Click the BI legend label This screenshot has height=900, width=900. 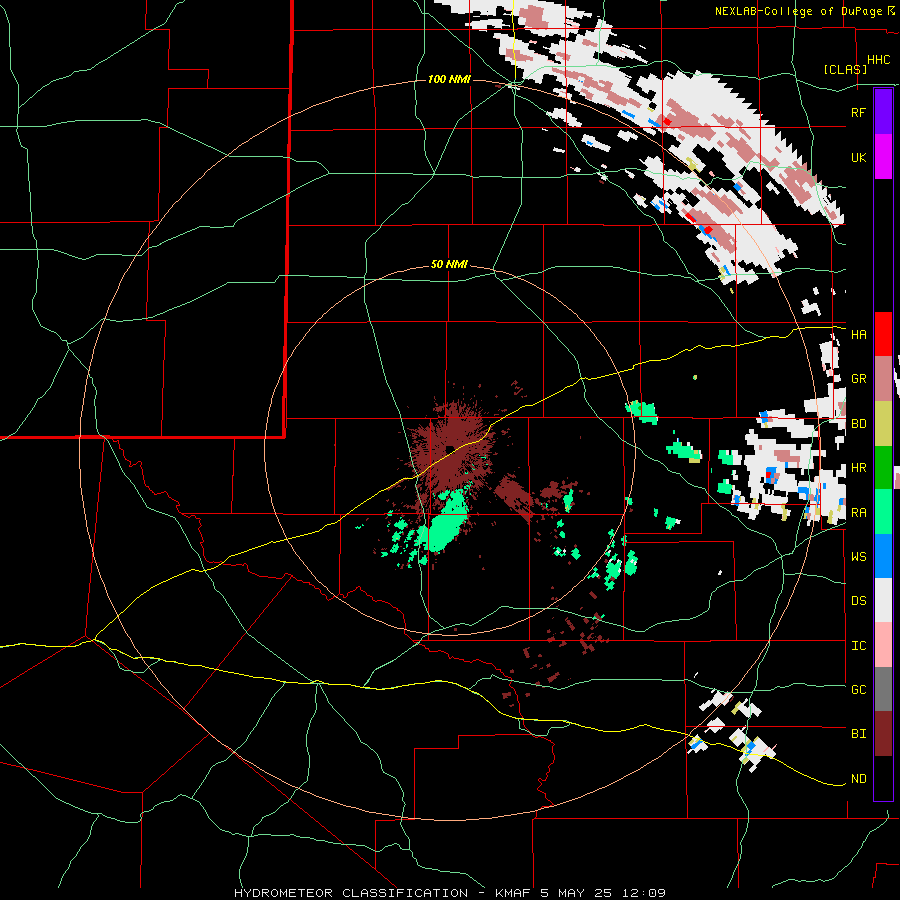[858, 734]
